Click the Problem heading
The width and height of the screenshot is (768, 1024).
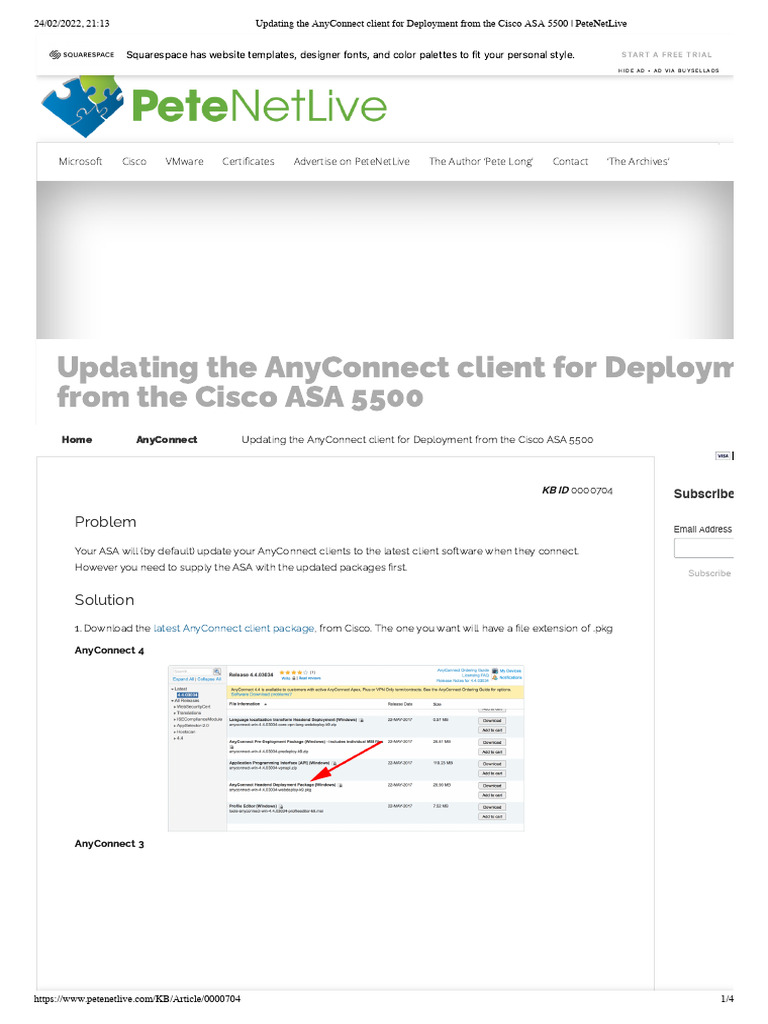pyautogui.click(x=105, y=522)
